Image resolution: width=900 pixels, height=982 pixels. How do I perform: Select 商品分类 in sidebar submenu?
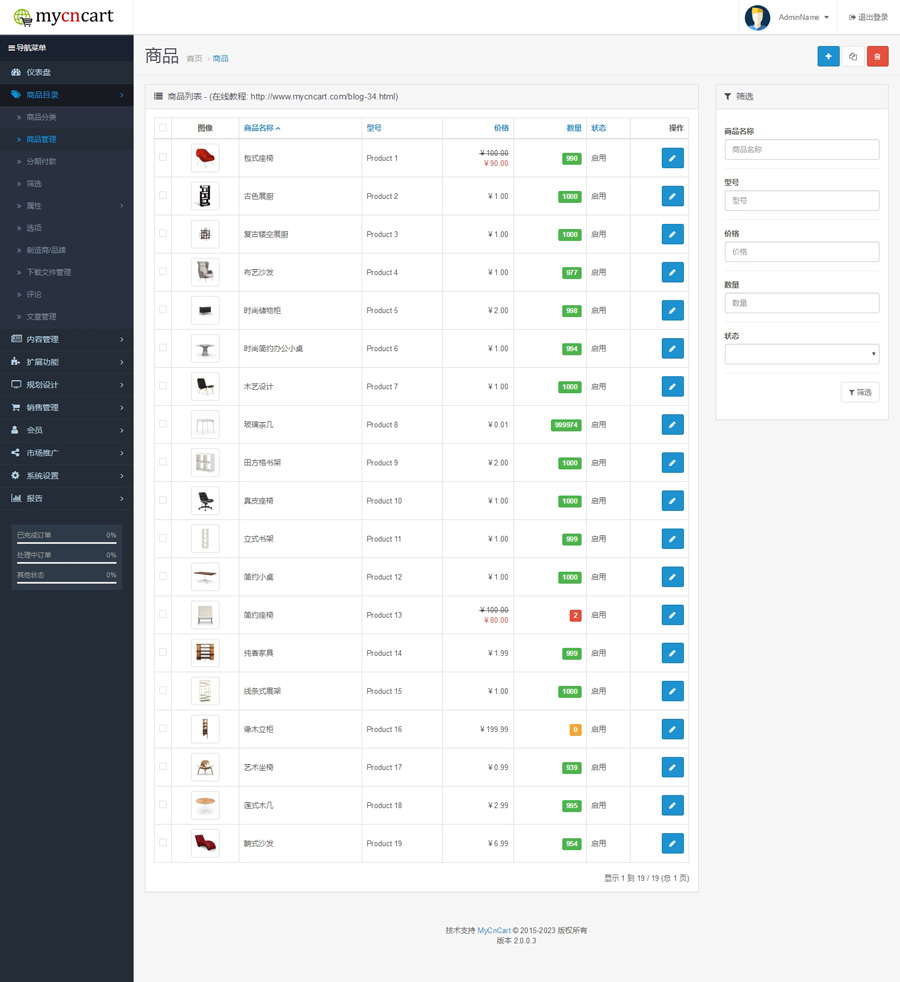41,118
